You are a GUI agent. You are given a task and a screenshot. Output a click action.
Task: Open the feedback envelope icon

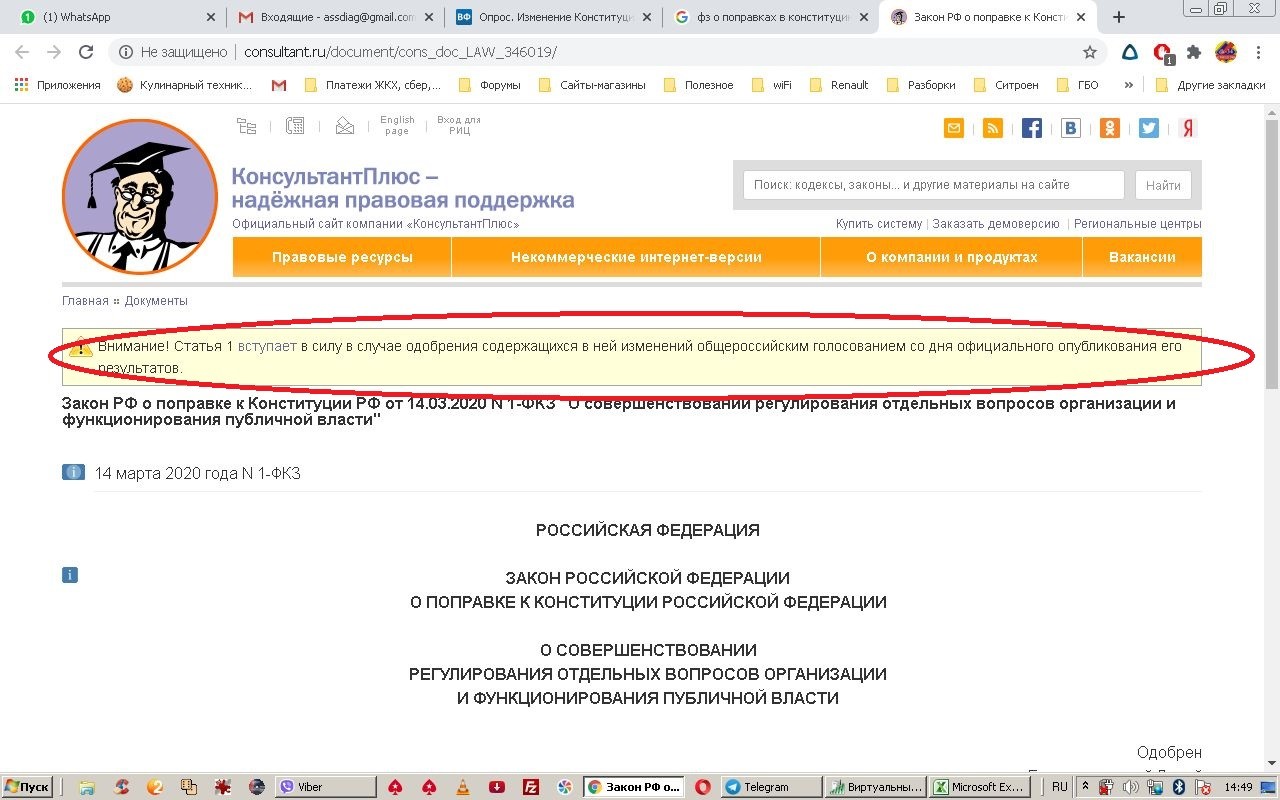coord(345,126)
